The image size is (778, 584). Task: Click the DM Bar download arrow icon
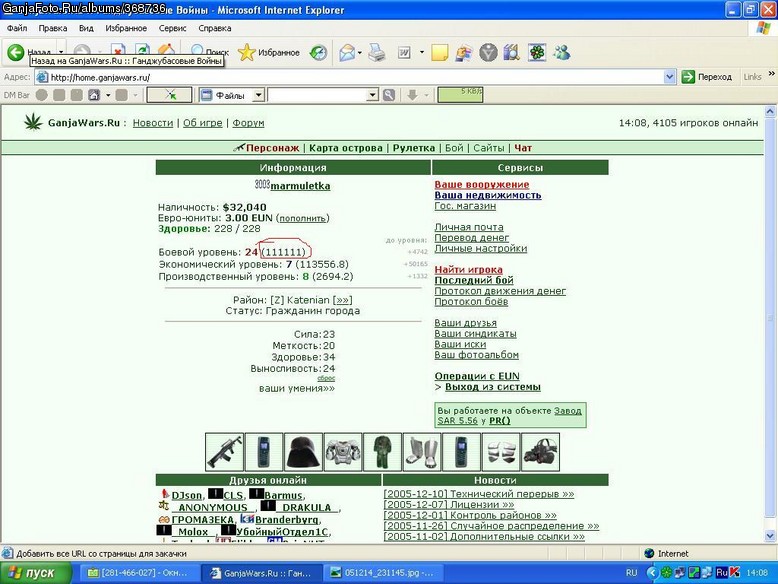tap(412, 95)
